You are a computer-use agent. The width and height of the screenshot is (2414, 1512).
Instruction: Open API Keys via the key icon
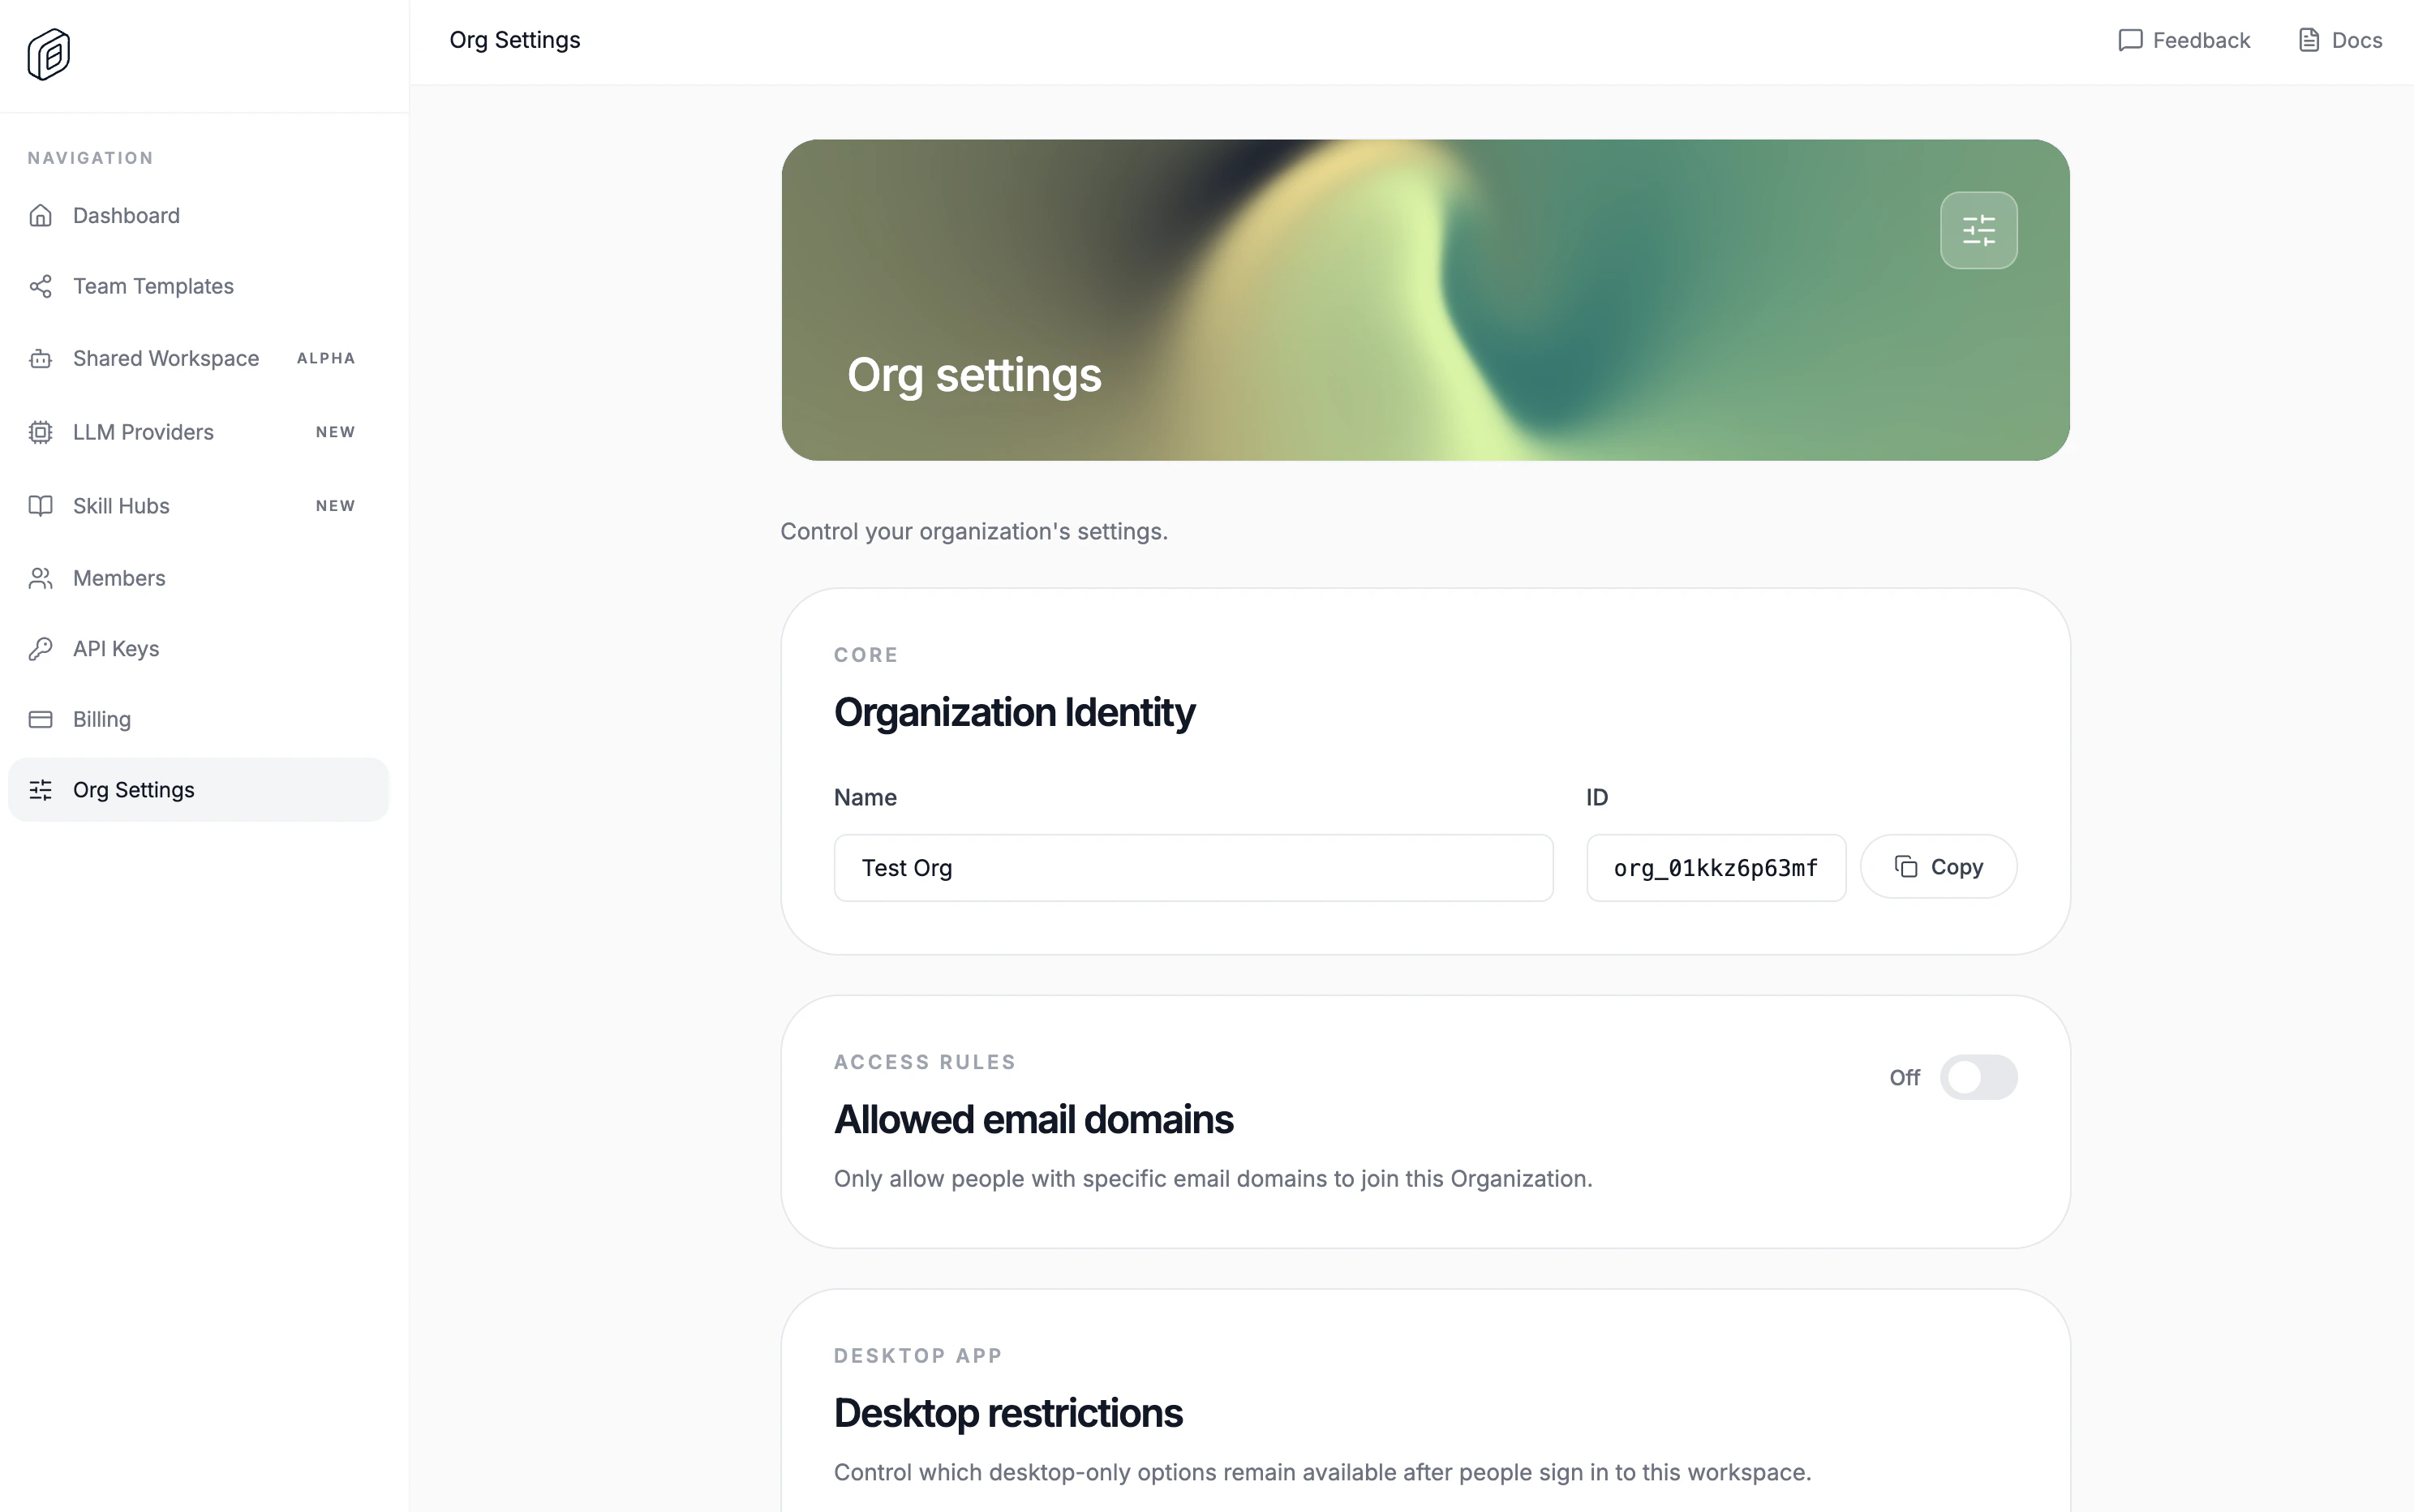point(40,648)
